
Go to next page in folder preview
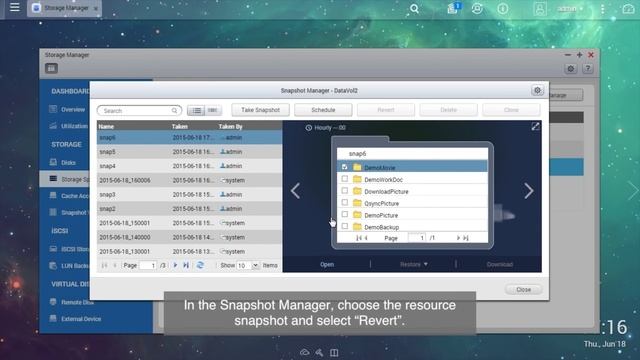point(458,238)
